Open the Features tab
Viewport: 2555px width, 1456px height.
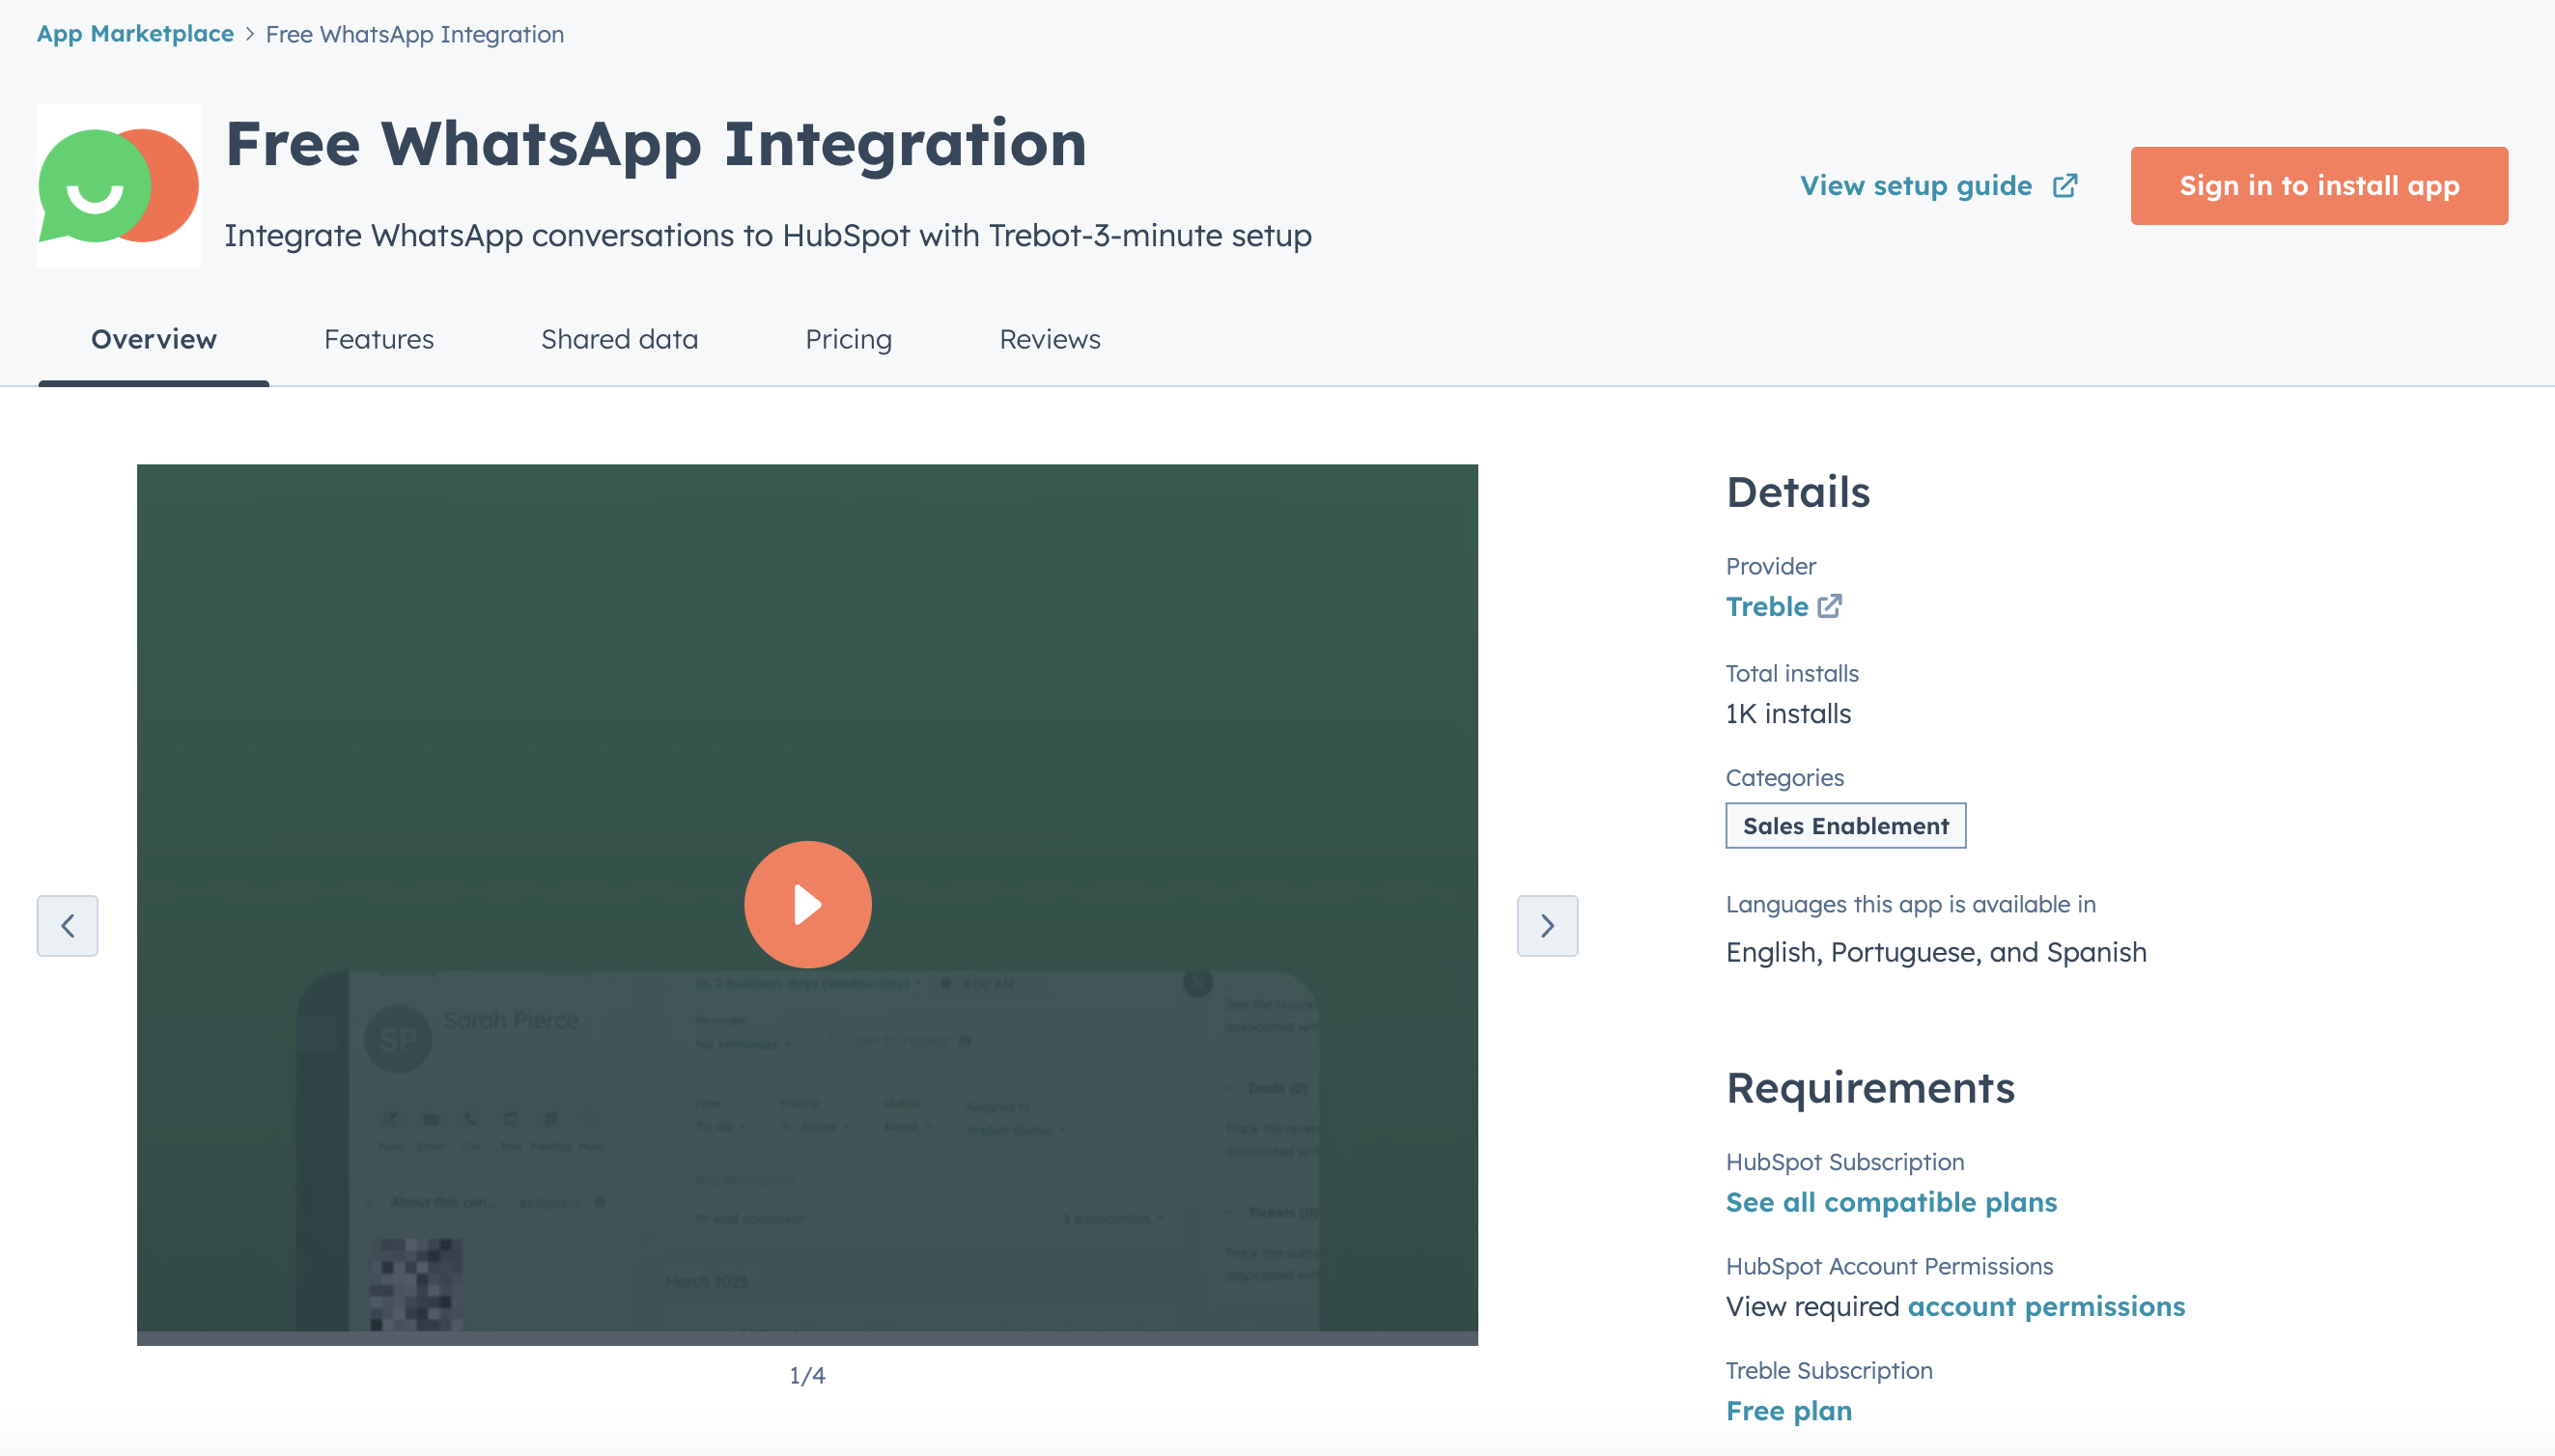tap(378, 339)
